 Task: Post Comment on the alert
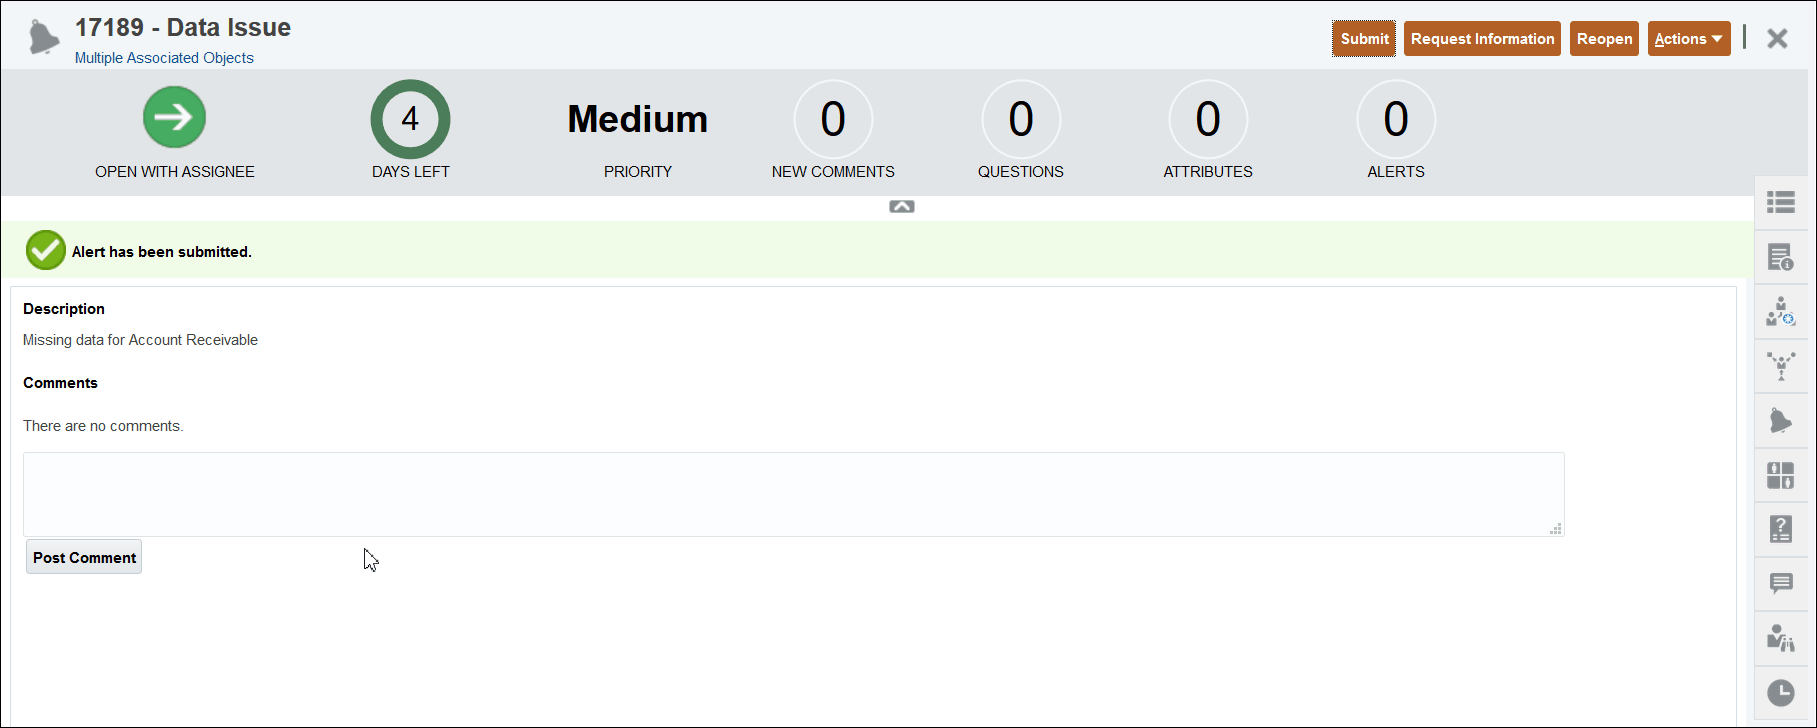click(x=83, y=557)
